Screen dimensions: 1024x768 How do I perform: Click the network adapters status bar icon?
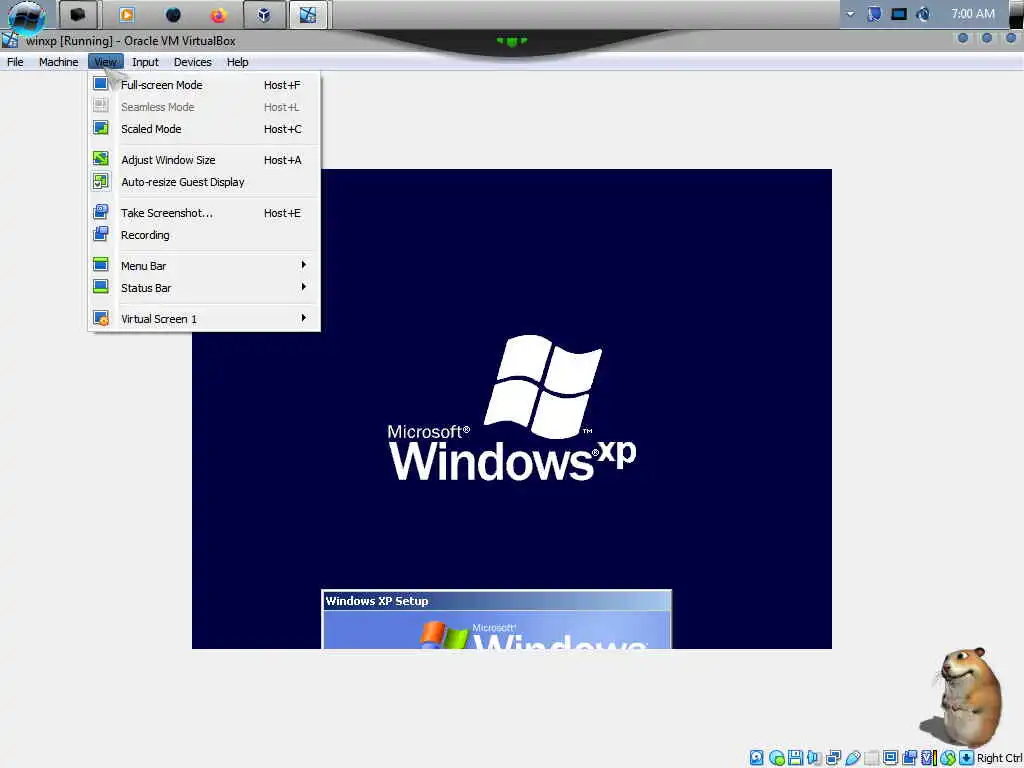[833, 758]
